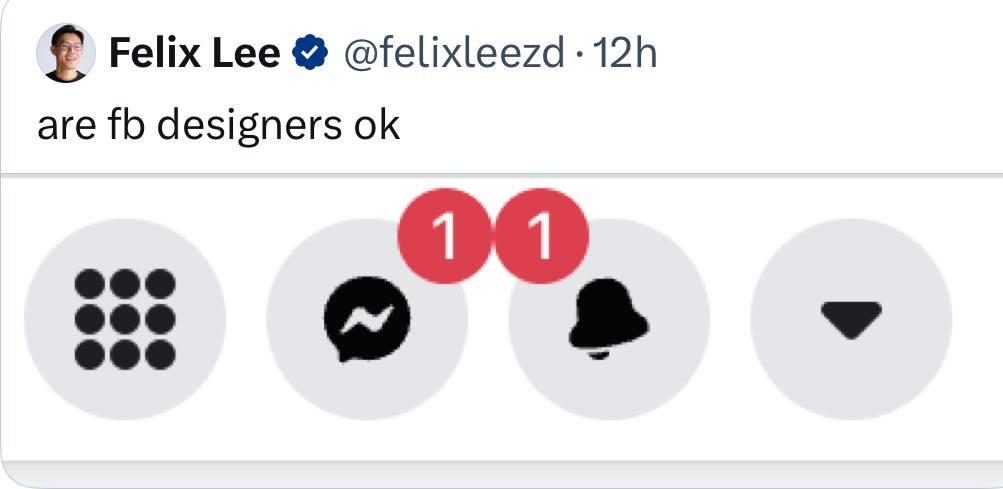Click the @felixleezd handle
The width and height of the screenshot is (1003, 489).
pyautogui.click(x=454, y=53)
